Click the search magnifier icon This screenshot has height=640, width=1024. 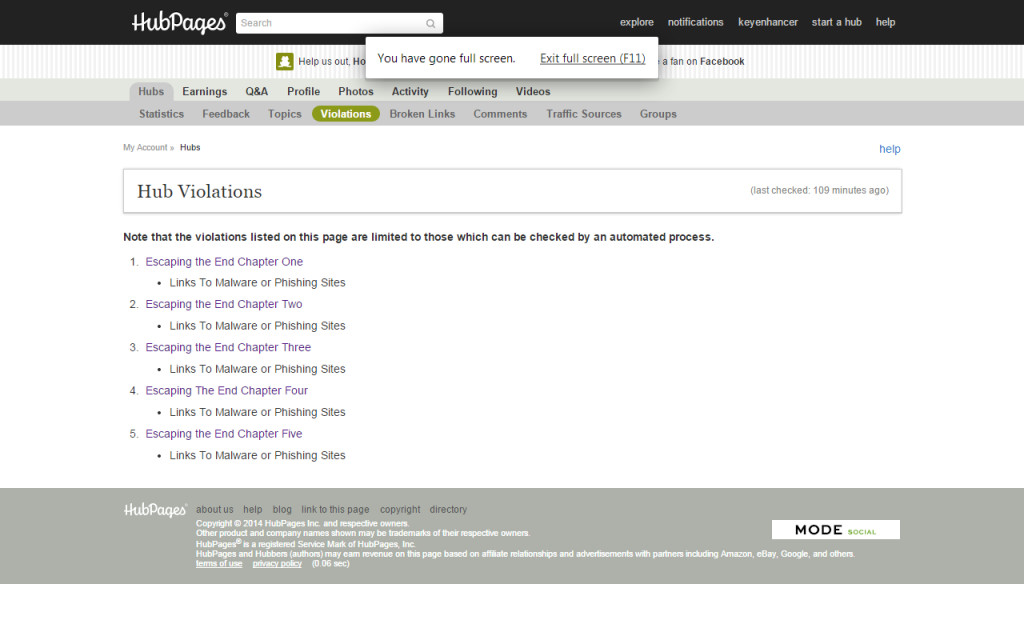pyautogui.click(x=430, y=24)
